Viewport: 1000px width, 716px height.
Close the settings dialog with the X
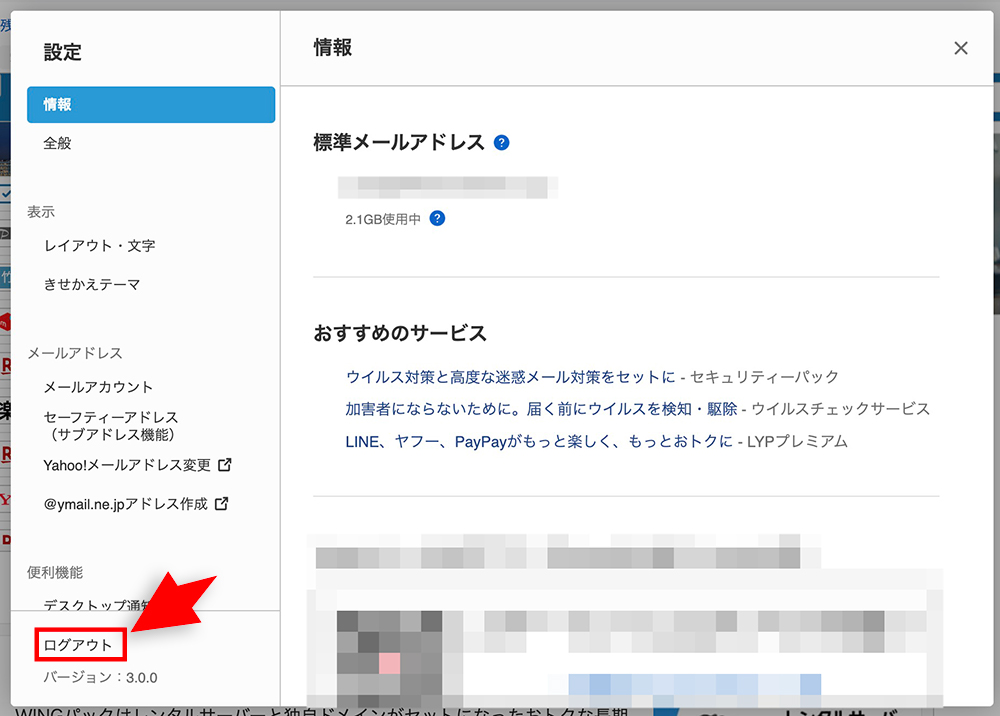coord(960,48)
